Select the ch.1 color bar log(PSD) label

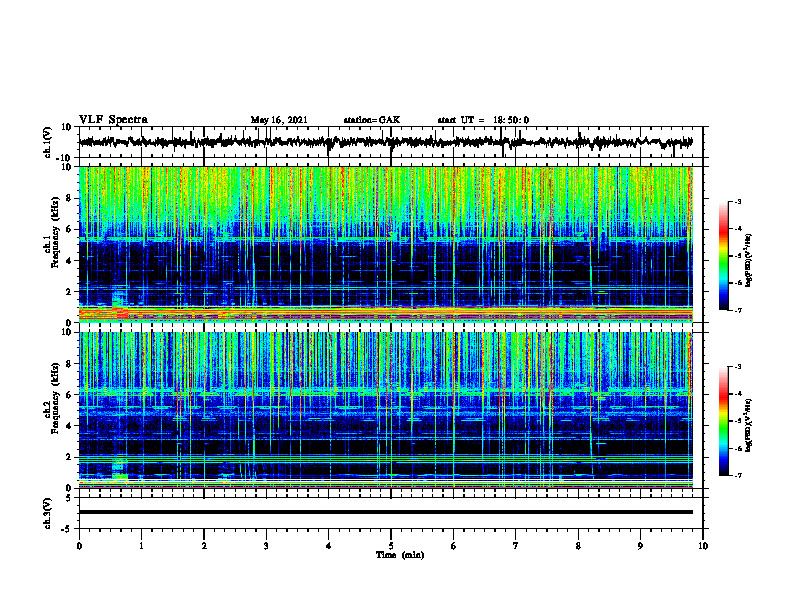tap(748, 261)
